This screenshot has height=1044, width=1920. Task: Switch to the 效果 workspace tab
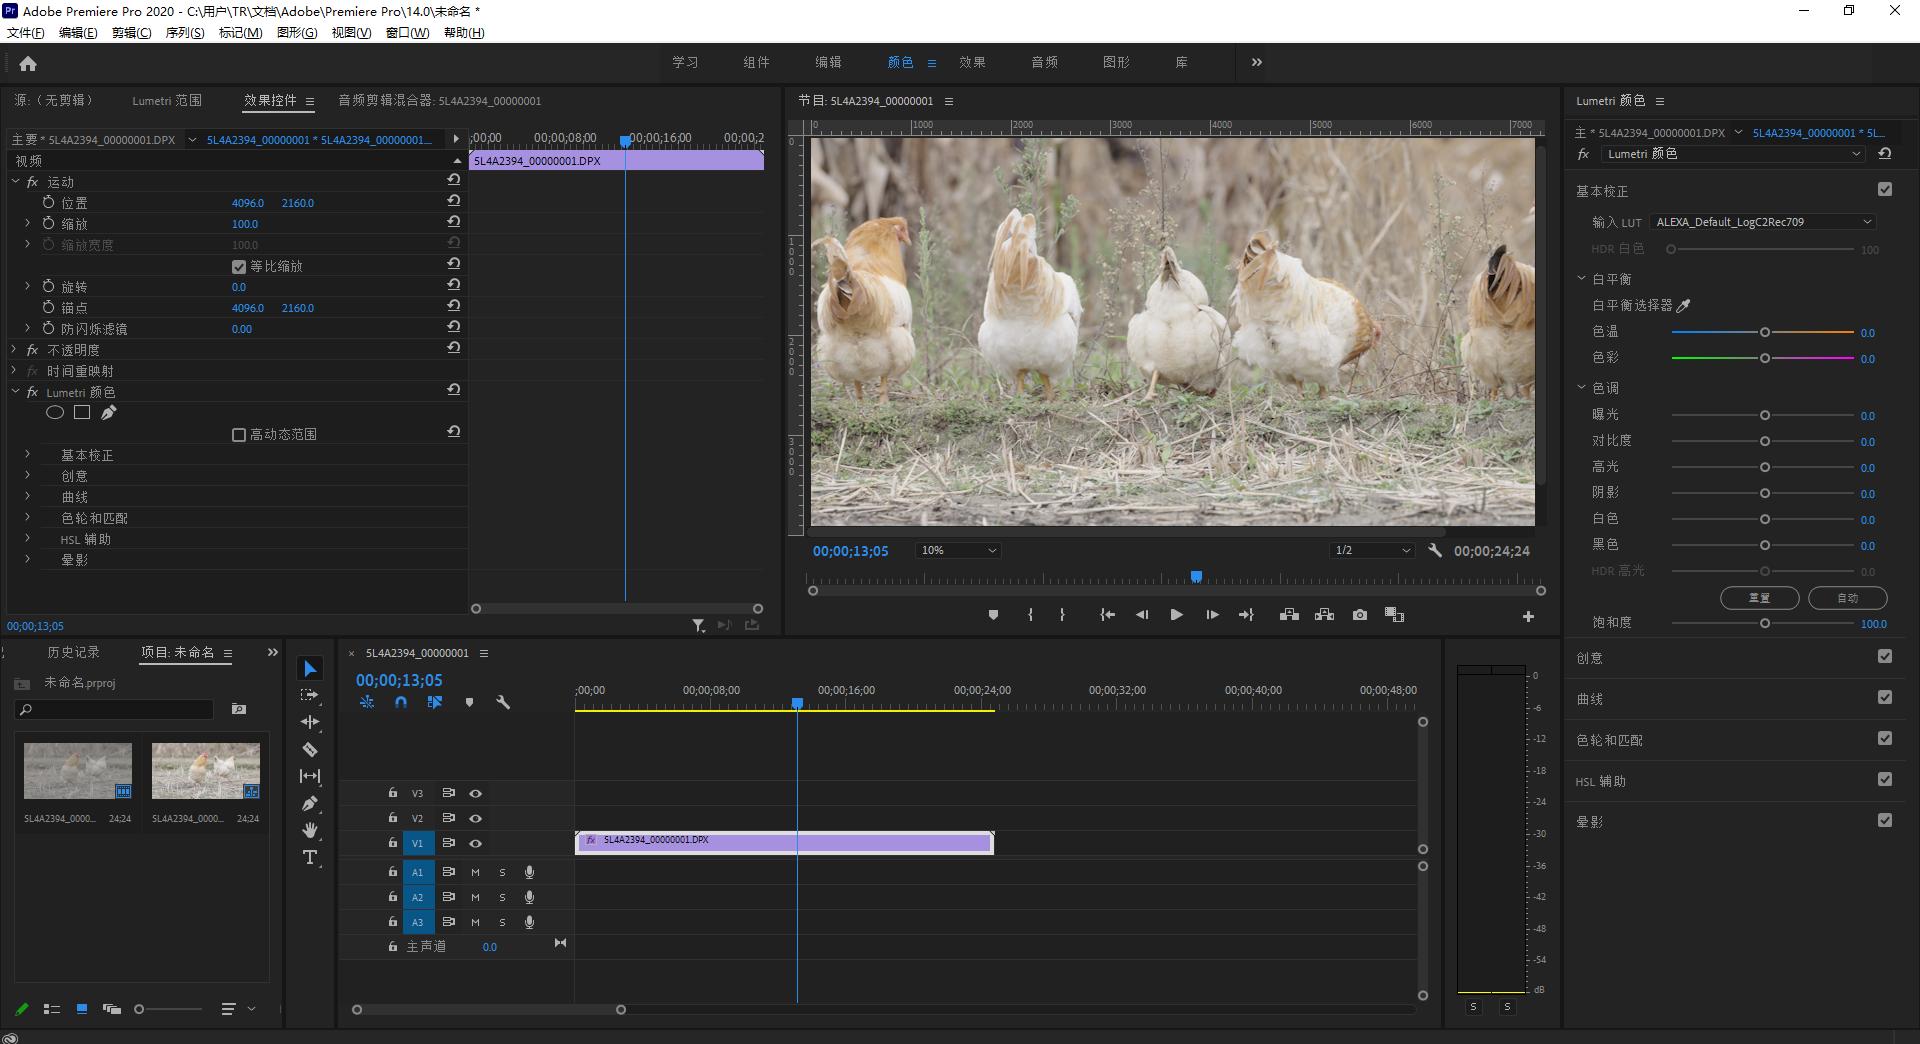coord(972,62)
